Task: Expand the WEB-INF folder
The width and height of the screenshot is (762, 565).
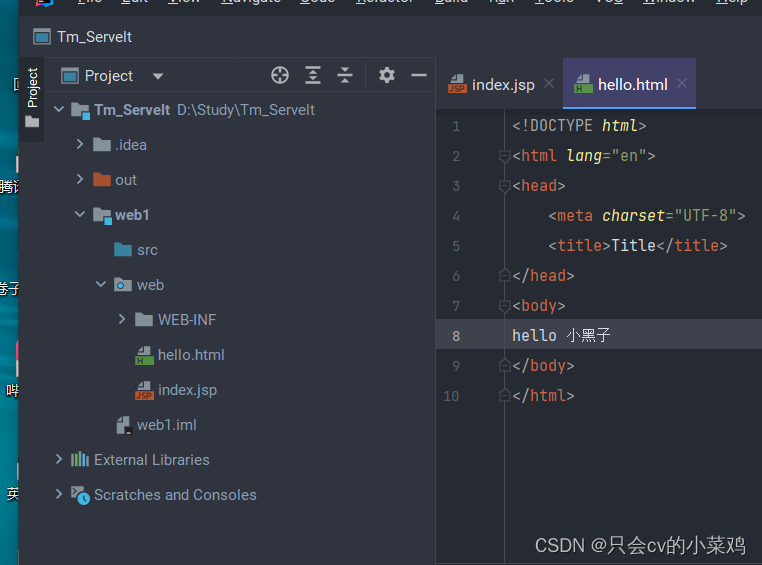Action: coord(122,320)
